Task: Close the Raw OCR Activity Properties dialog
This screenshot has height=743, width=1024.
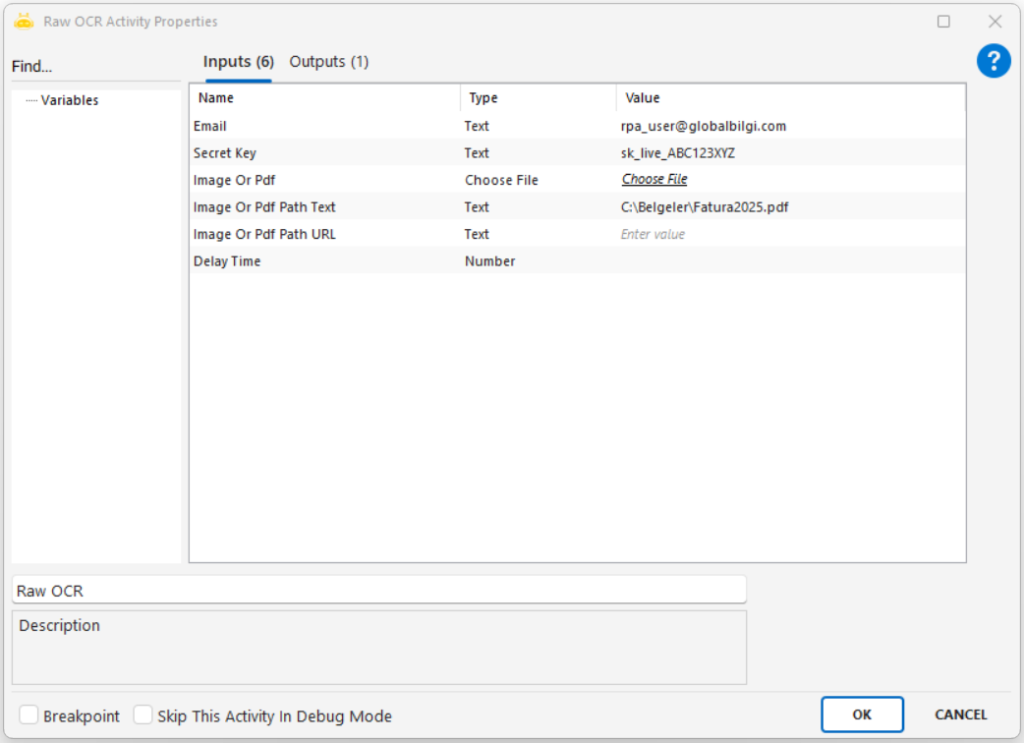Action: tap(995, 21)
